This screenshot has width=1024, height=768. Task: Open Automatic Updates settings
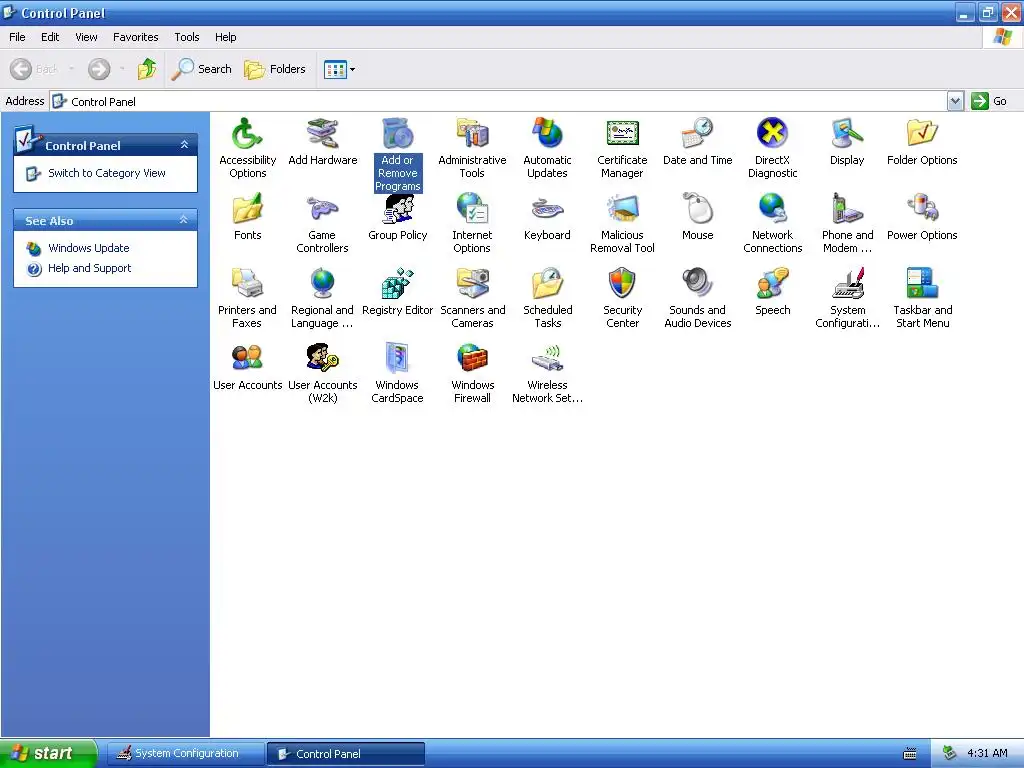[x=547, y=148]
